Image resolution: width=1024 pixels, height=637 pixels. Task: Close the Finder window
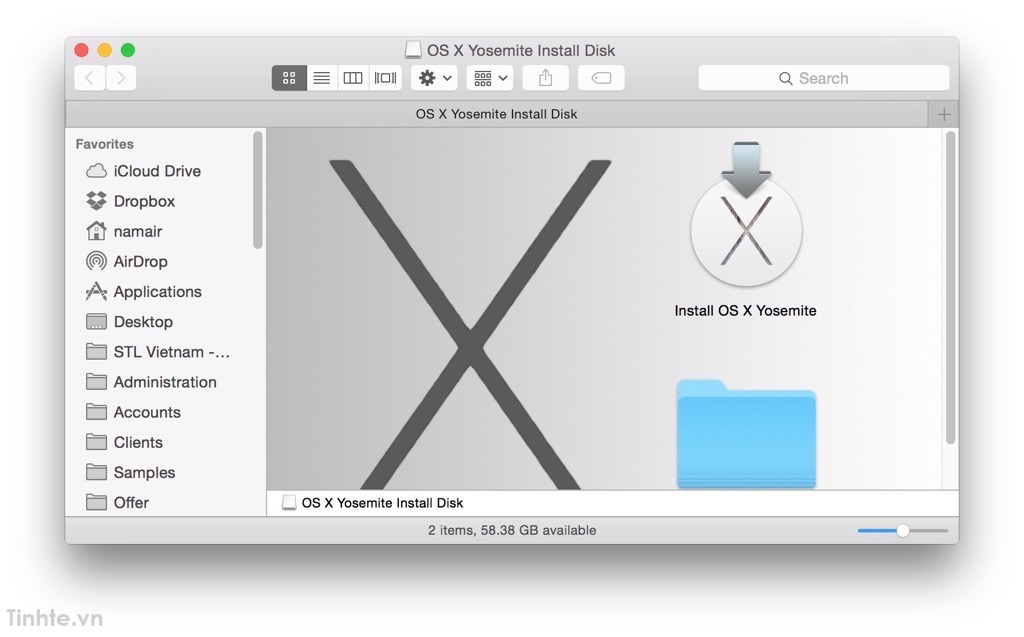[82, 50]
